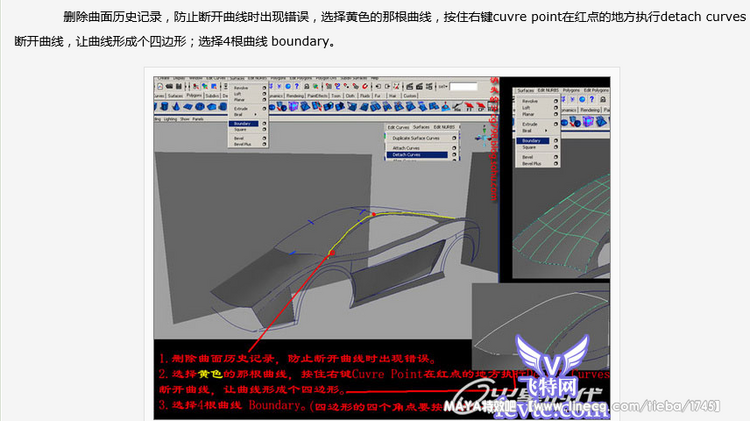Open the Panels menu above the viewport

tap(198, 118)
